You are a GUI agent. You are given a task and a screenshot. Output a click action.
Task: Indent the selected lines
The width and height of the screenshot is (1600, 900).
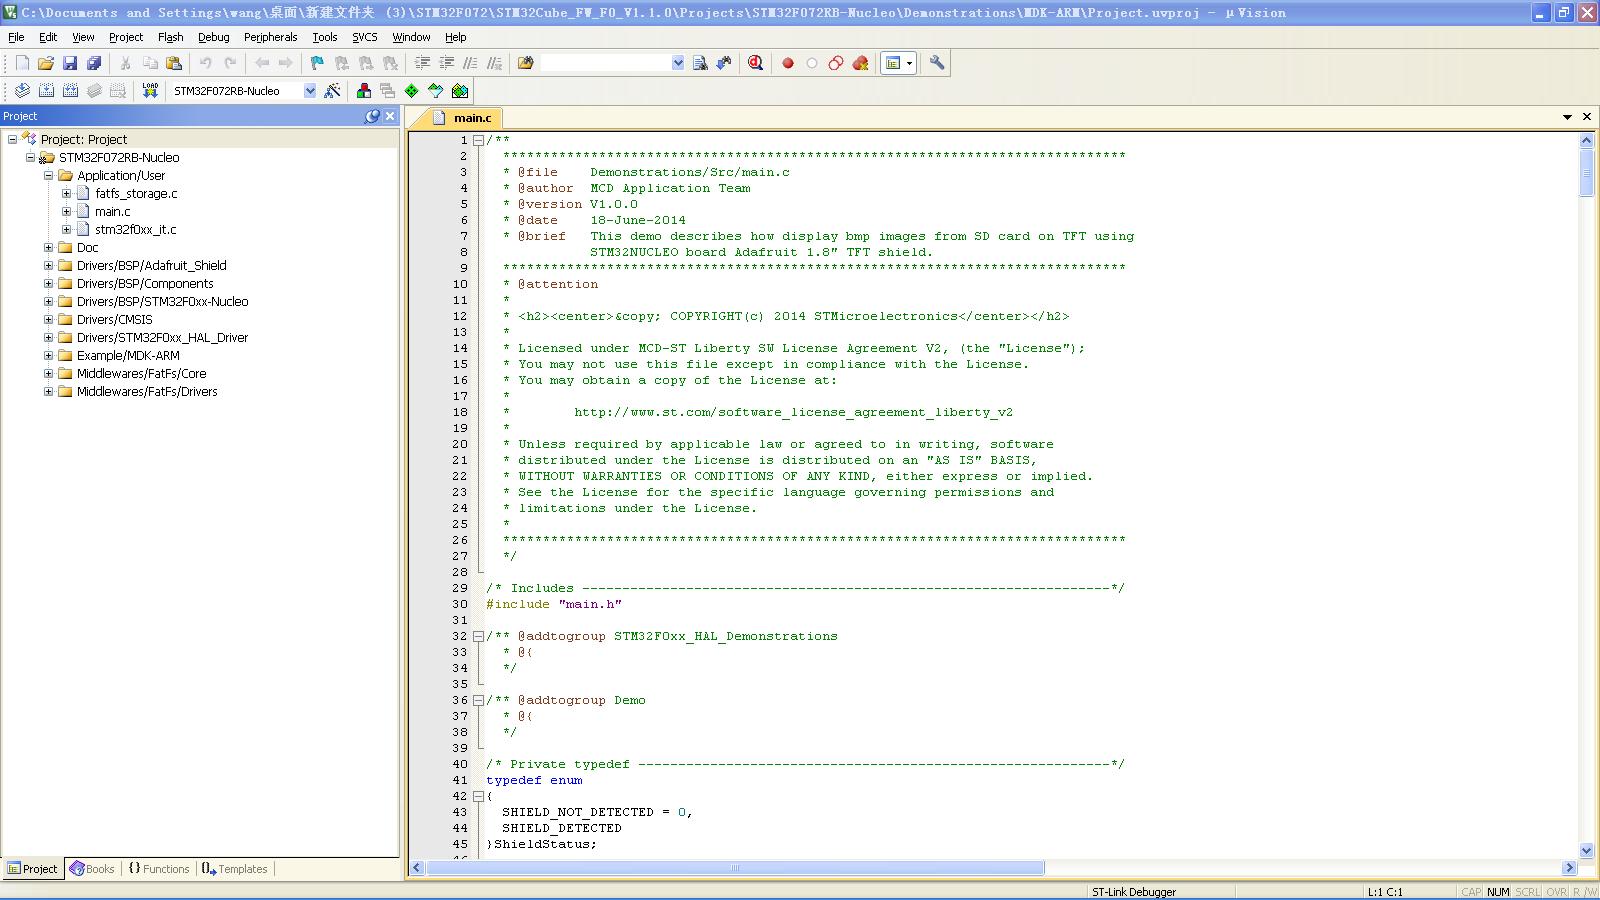pos(422,63)
